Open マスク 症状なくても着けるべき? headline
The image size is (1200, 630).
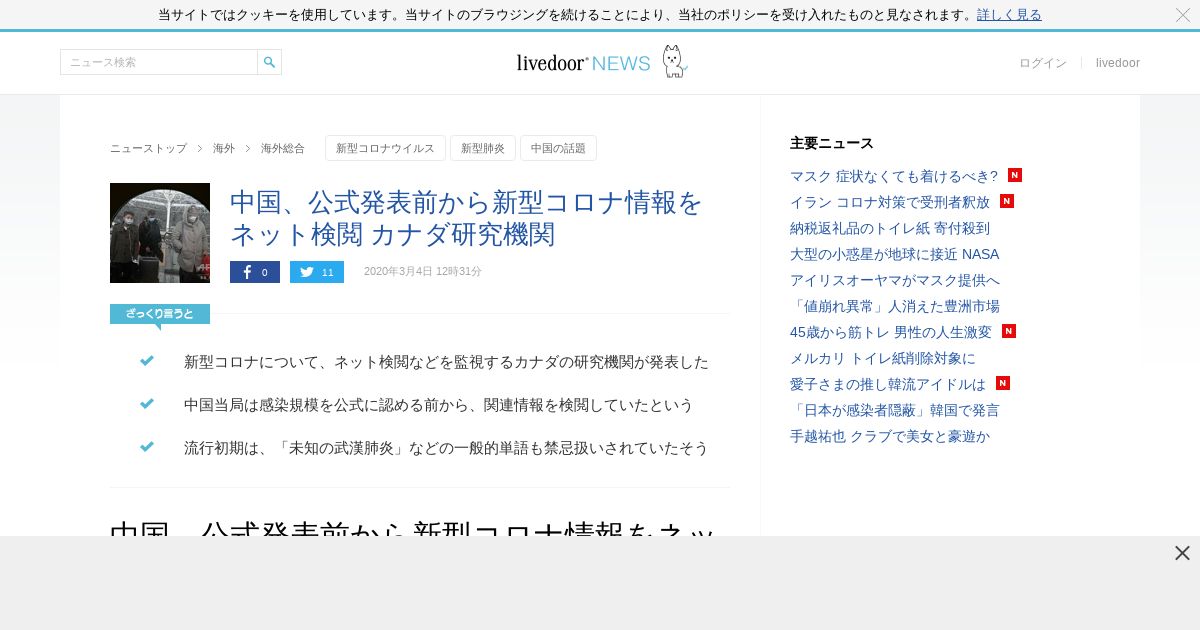[894, 176]
